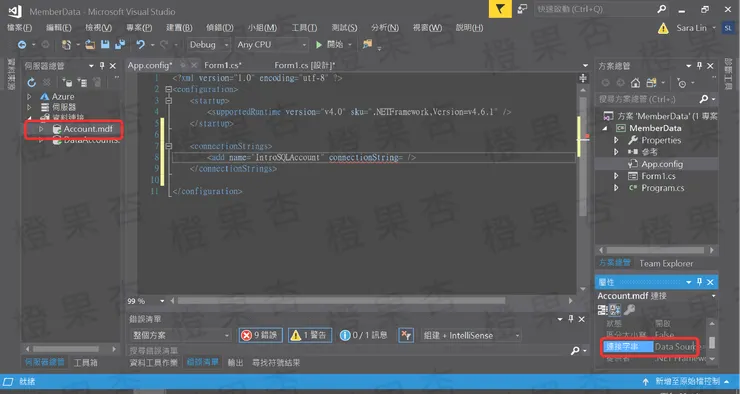The width and height of the screenshot is (740, 394).
Task: Click the search magnifier in Quick Launch
Action: point(662,9)
